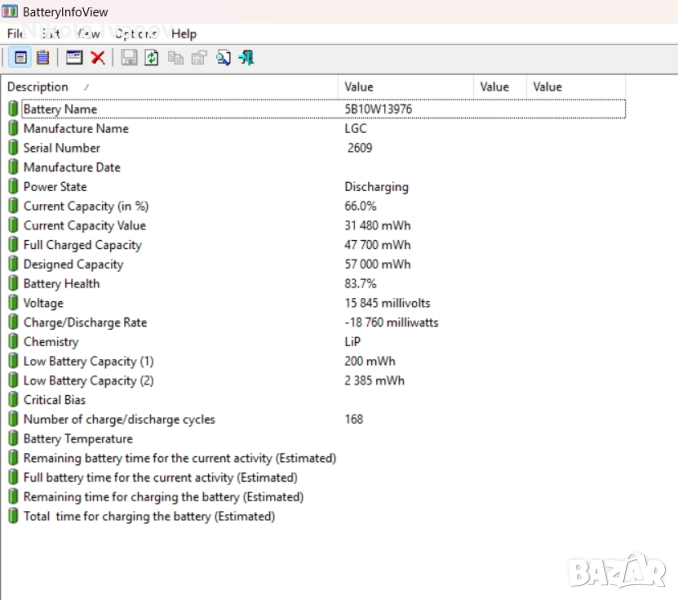
Task: Open the File menu
Action: [x=16, y=34]
